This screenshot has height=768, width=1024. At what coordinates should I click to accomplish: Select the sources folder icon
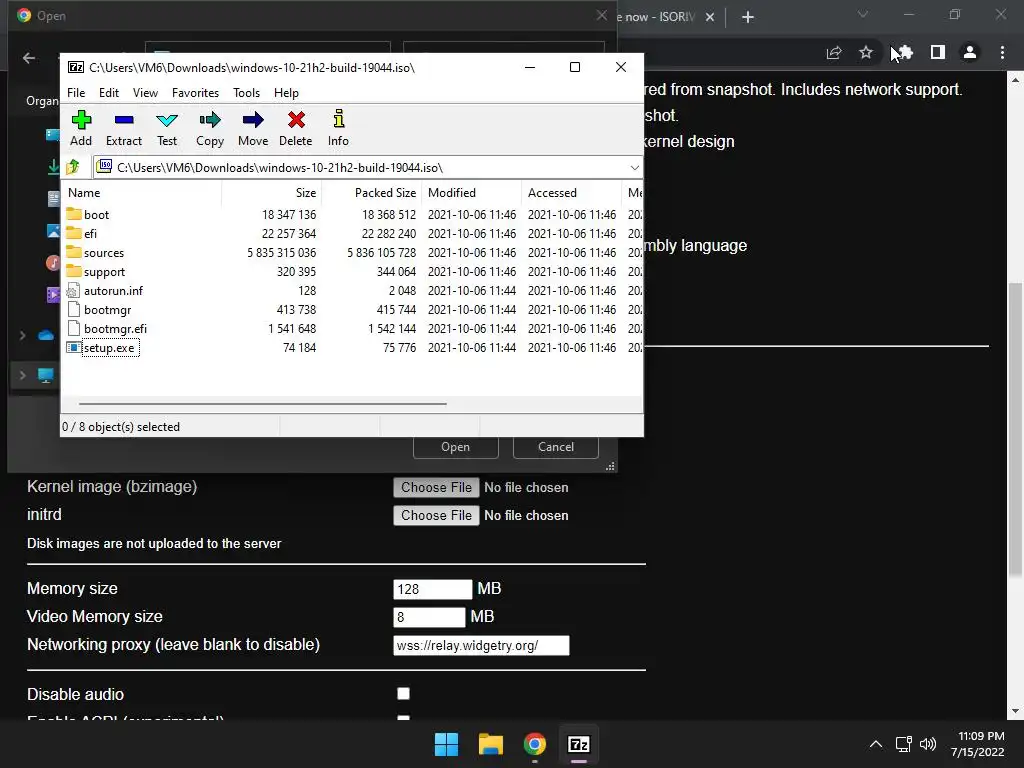[74, 252]
